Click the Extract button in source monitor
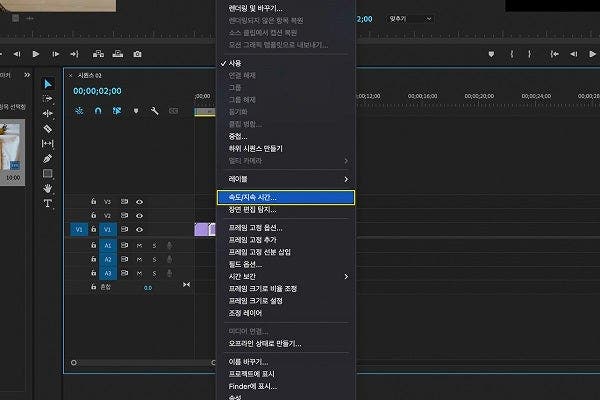 [x=118, y=54]
